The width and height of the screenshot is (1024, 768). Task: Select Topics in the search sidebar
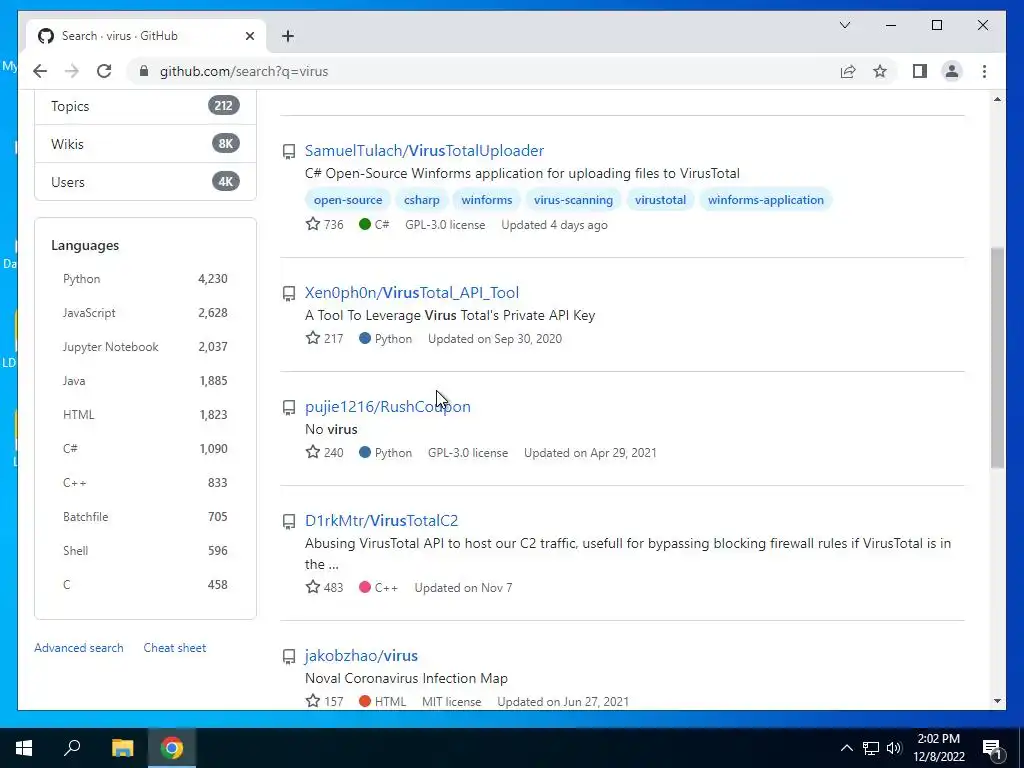[x=145, y=106]
